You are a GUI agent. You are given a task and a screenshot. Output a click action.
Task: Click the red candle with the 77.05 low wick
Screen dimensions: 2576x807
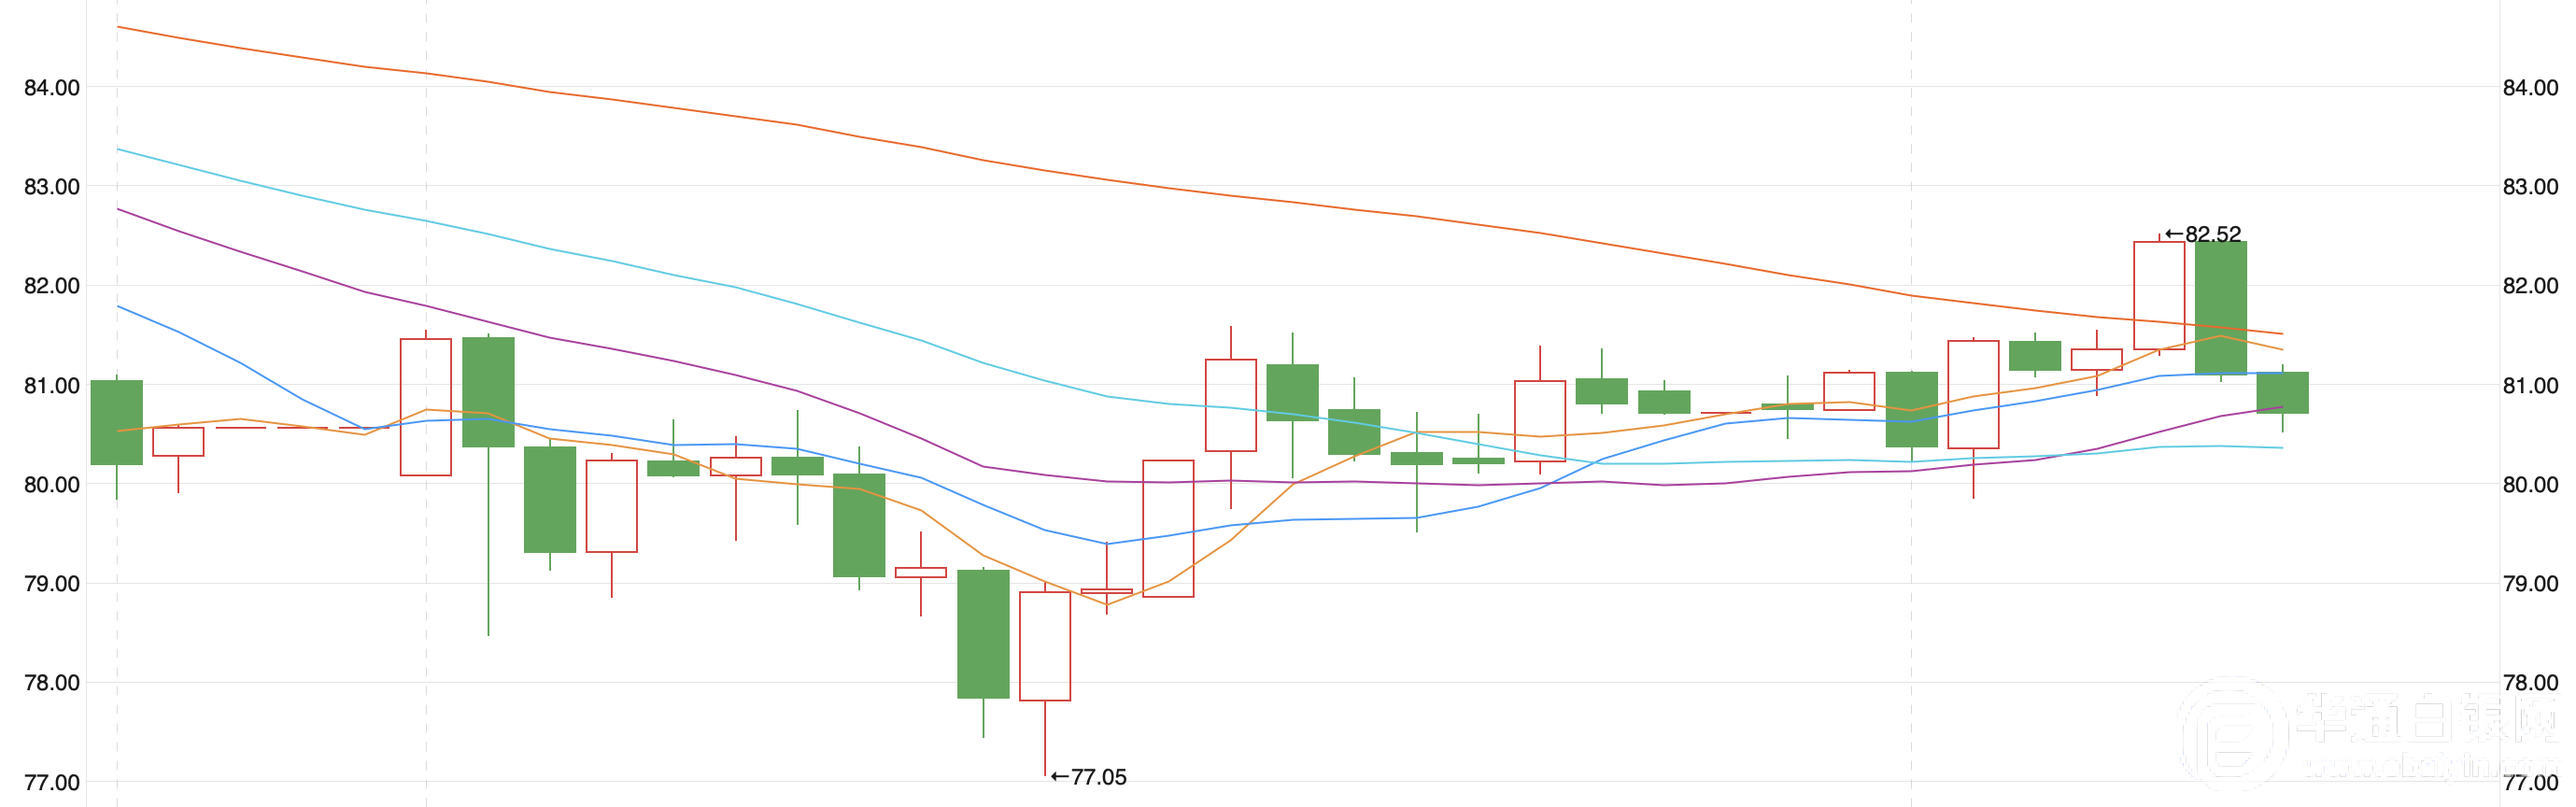(1045, 646)
